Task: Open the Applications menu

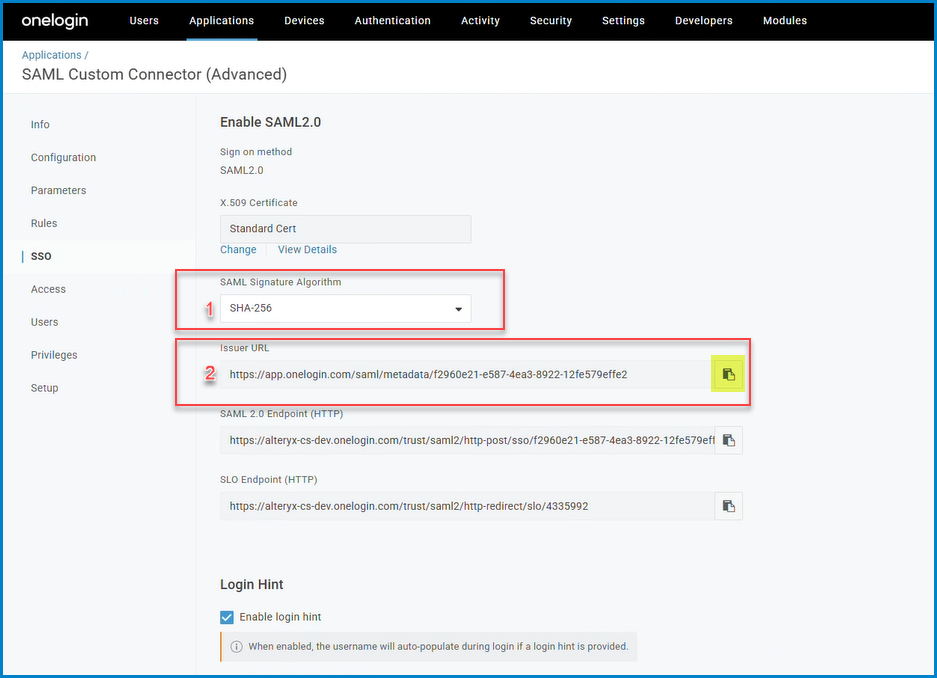Action: pyautogui.click(x=222, y=20)
